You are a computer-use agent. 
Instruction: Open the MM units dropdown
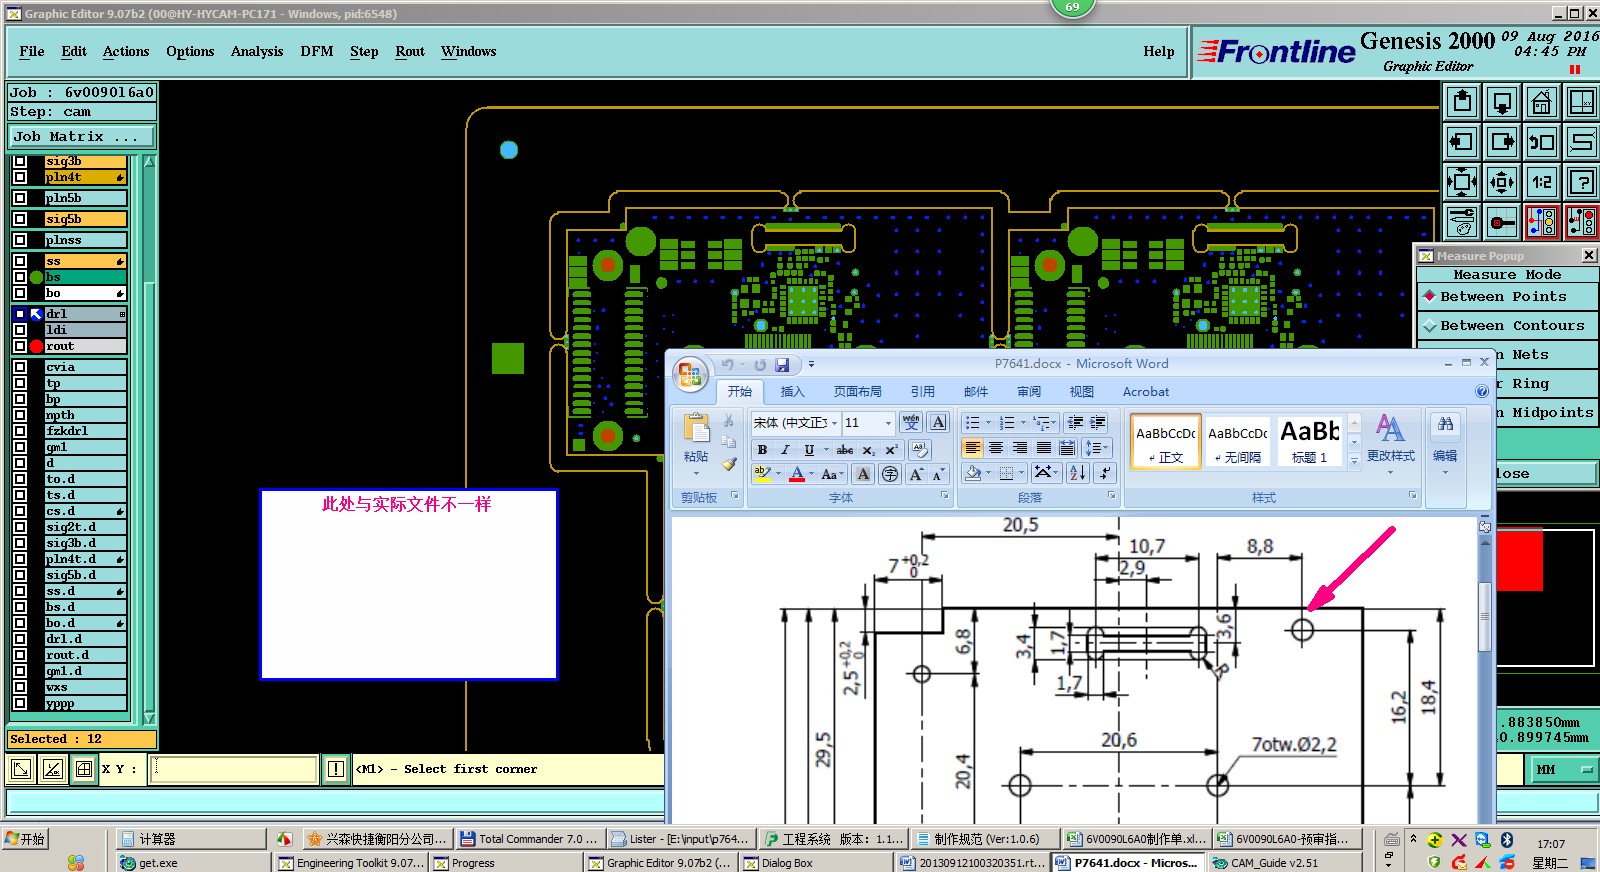point(1564,769)
